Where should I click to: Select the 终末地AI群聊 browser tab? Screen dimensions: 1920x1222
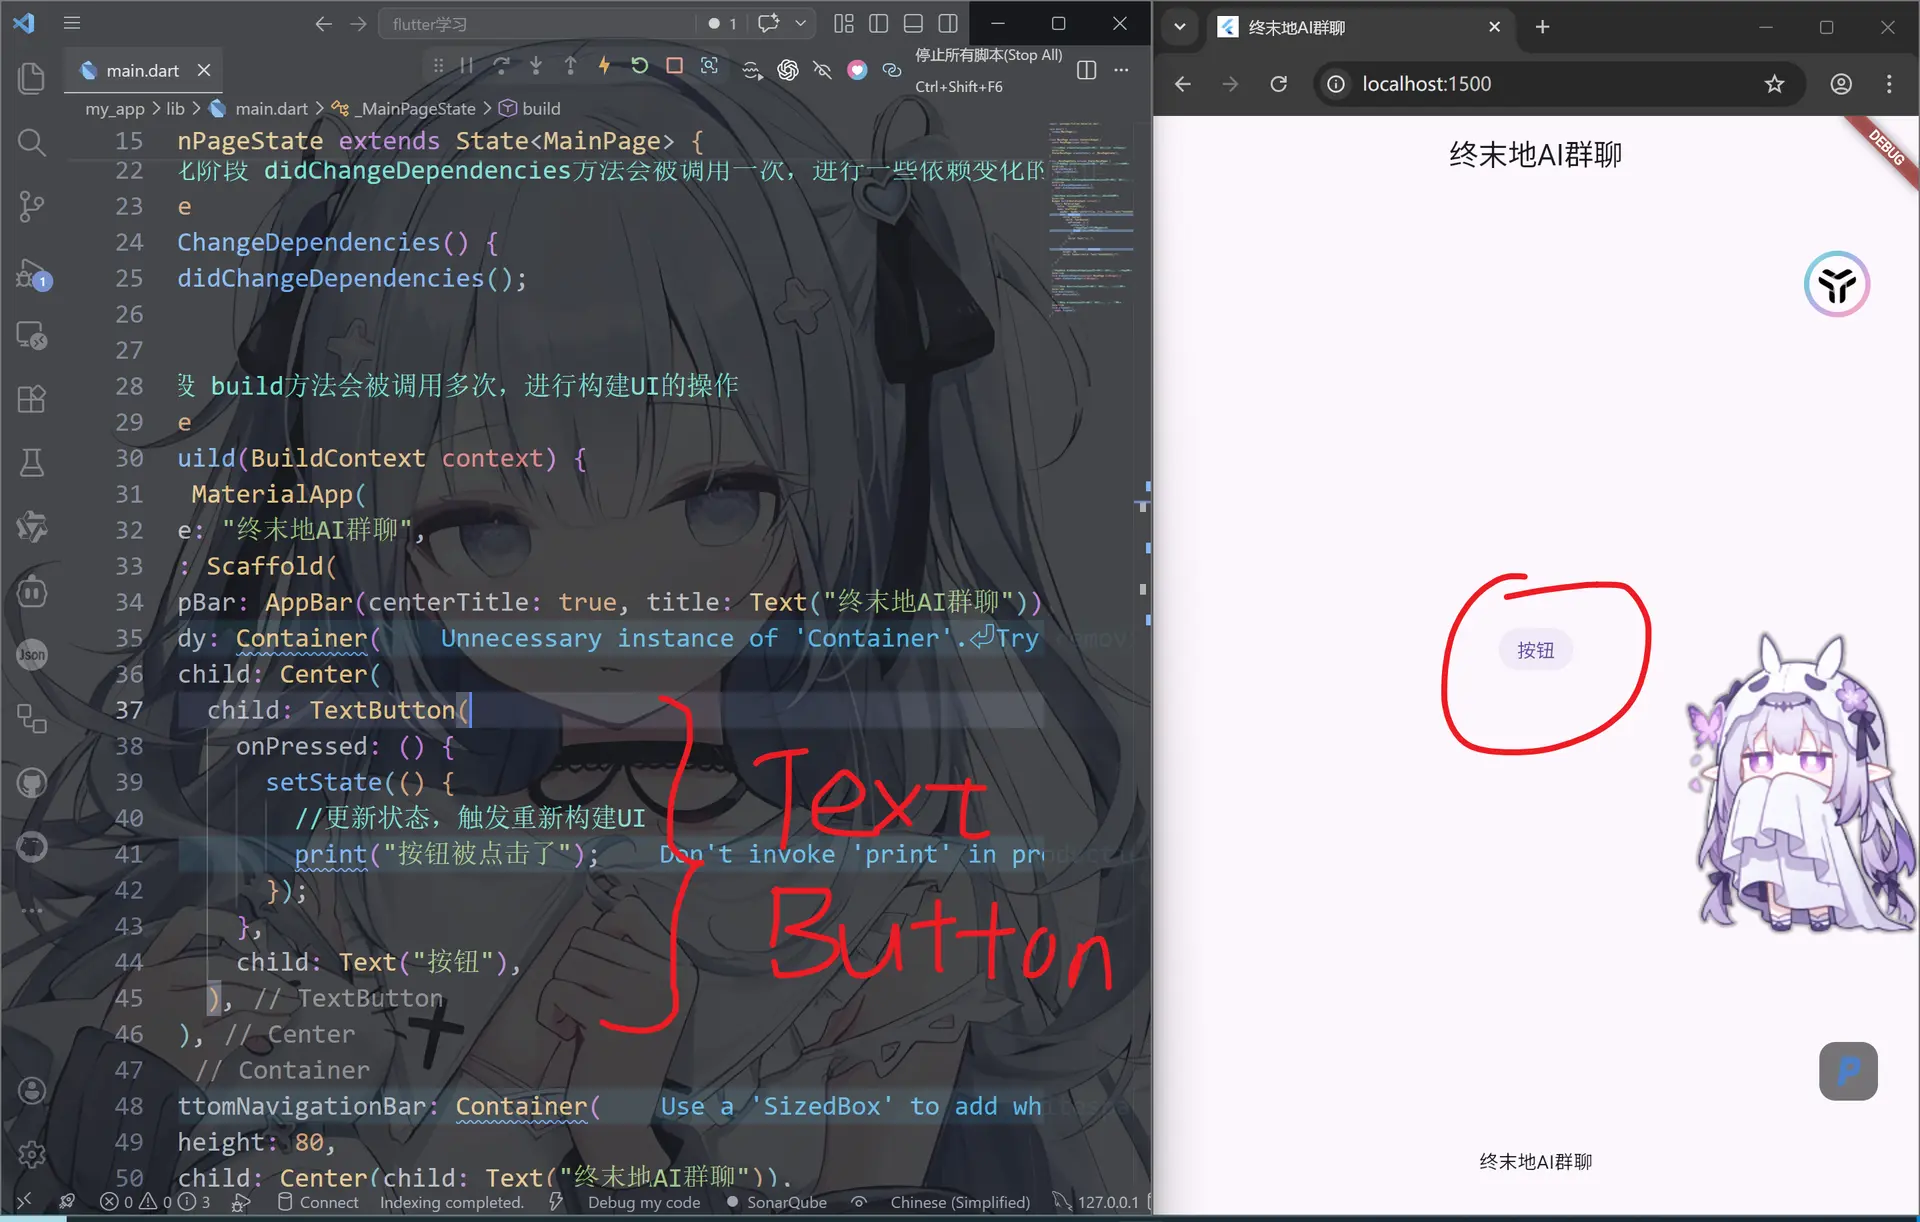click(x=1360, y=27)
